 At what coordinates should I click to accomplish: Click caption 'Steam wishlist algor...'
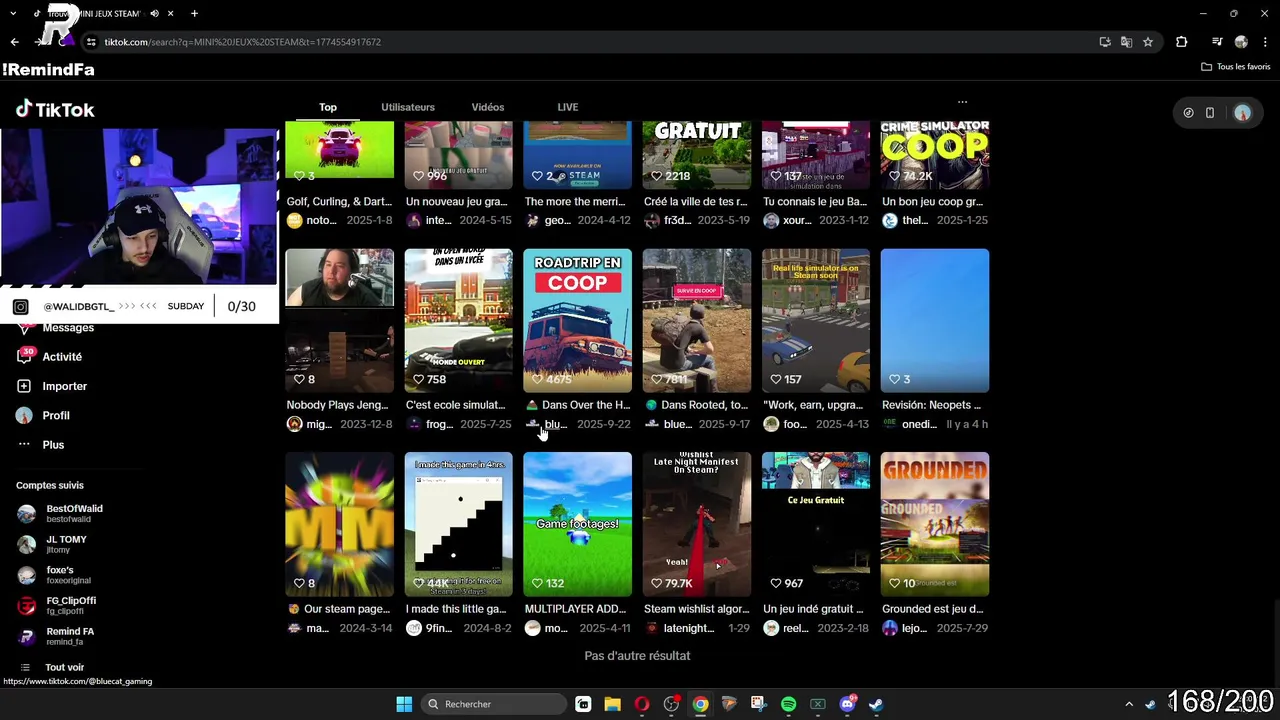pyautogui.click(x=696, y=609)
